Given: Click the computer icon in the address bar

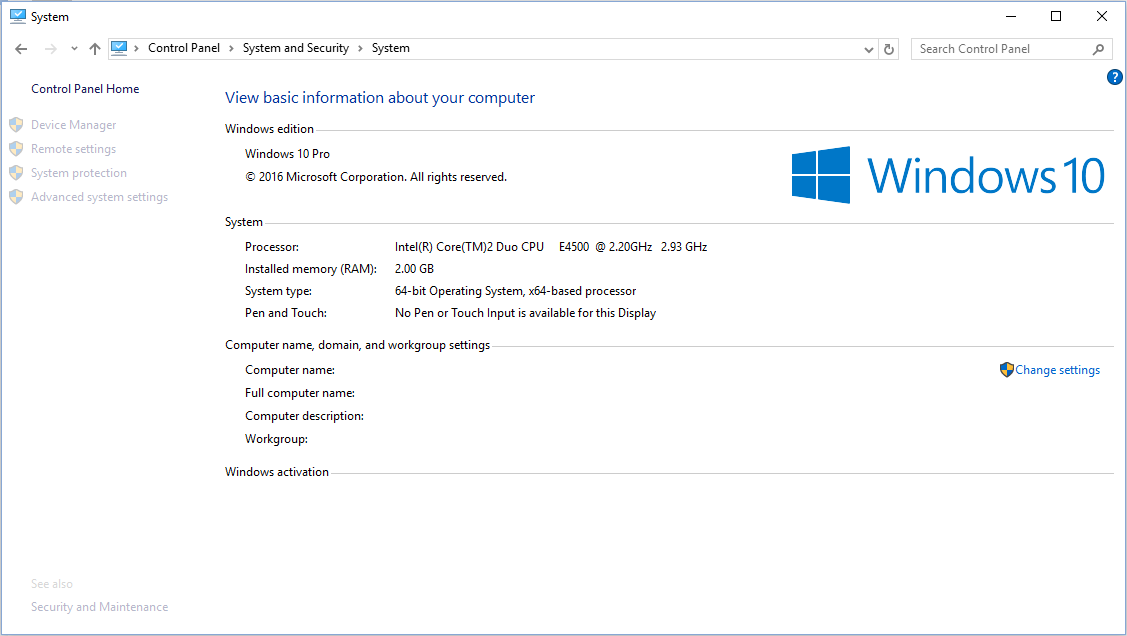Looking at the screenshot, I should [119, 48].
